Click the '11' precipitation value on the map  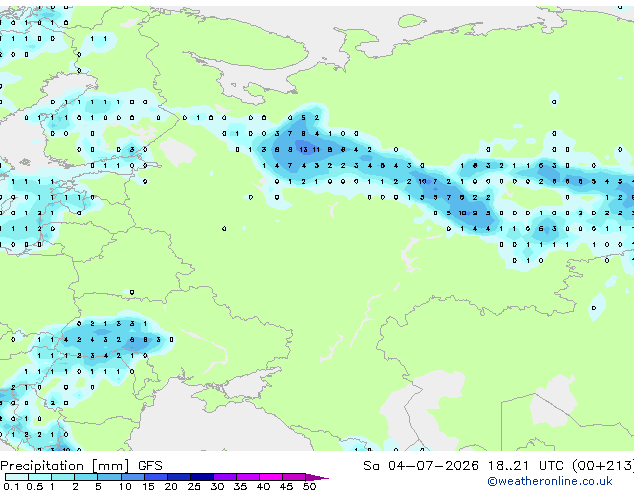pyautogui.click(x=316, y=150)
